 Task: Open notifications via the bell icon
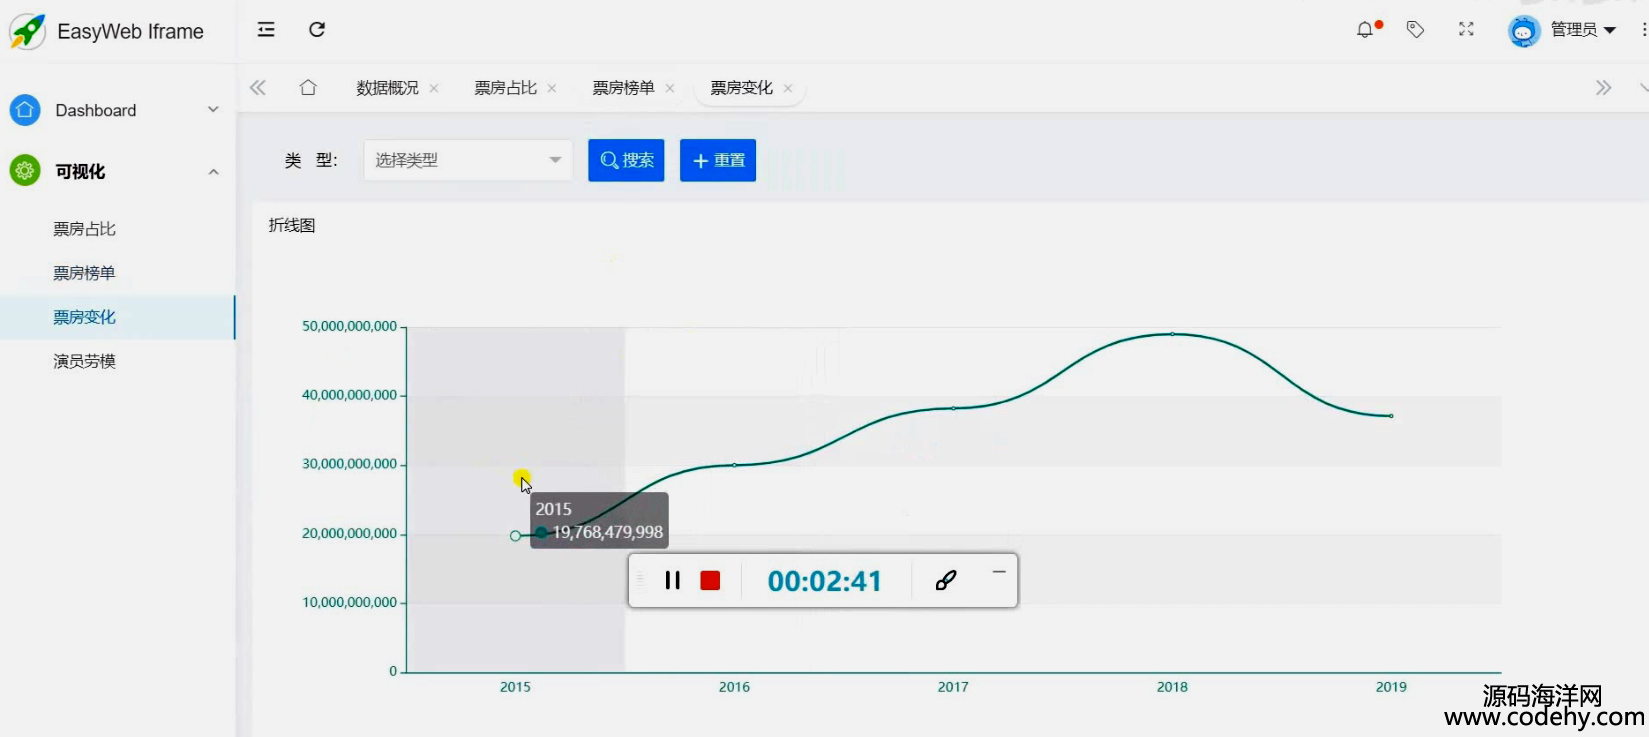tap(1365, 30)
